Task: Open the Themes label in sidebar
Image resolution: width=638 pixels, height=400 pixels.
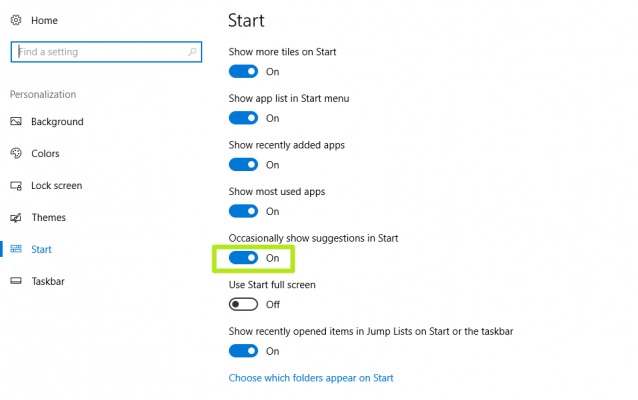Action: (48, 218)
